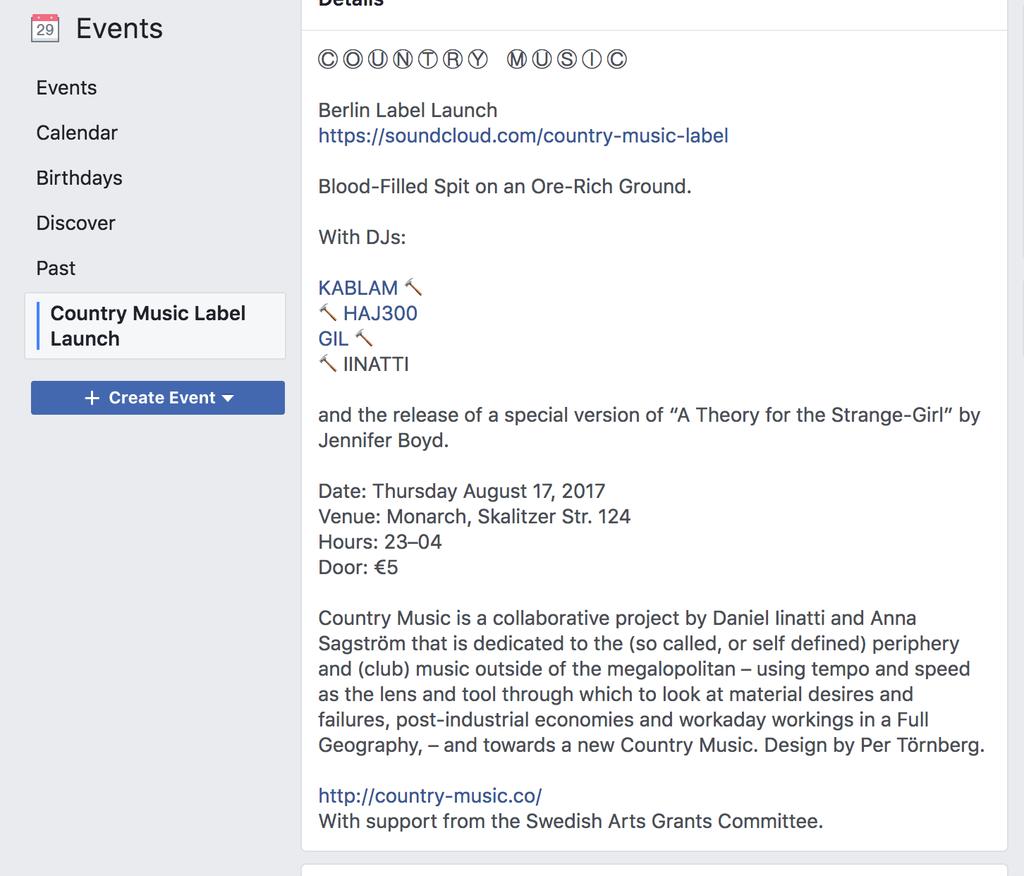The height and width of the screenshot is (876, 1024).
Task: Open the soundcloud.com country-music-label link
Action: coord(523,135)
